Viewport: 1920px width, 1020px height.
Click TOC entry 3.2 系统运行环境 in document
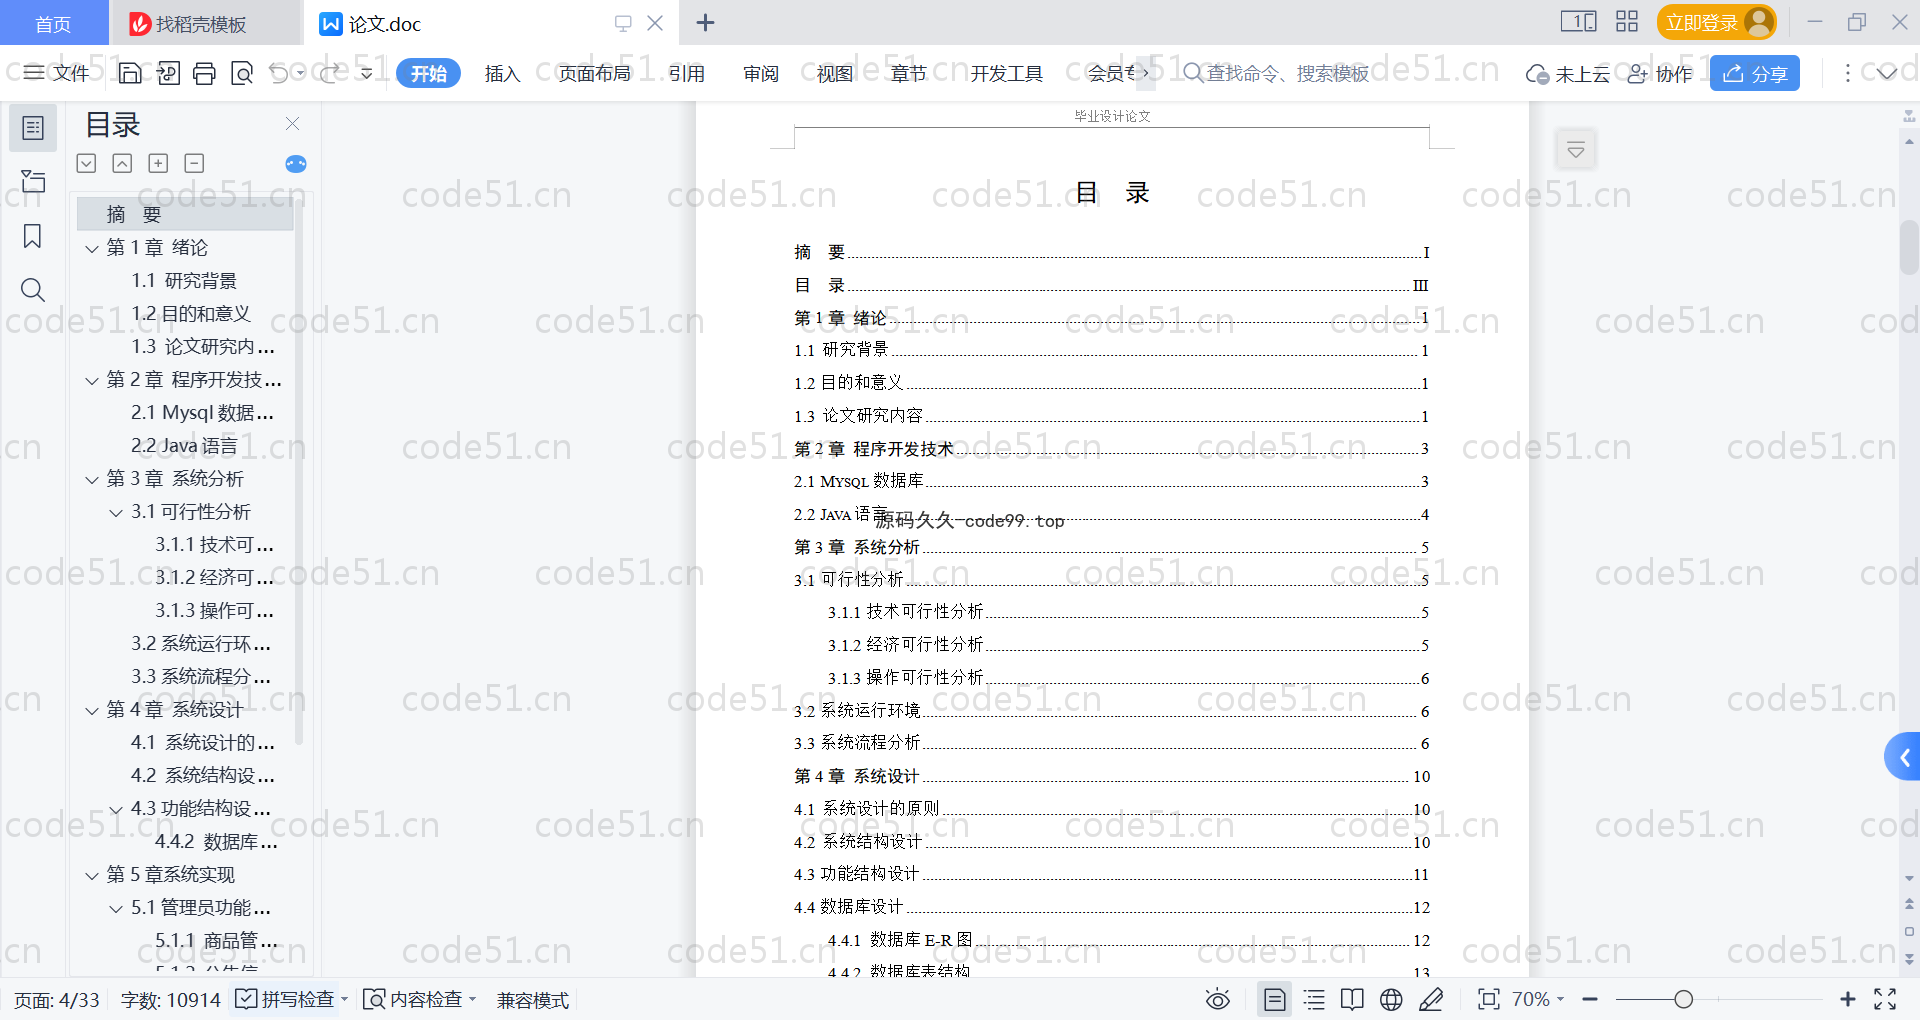pos(1111,711)
